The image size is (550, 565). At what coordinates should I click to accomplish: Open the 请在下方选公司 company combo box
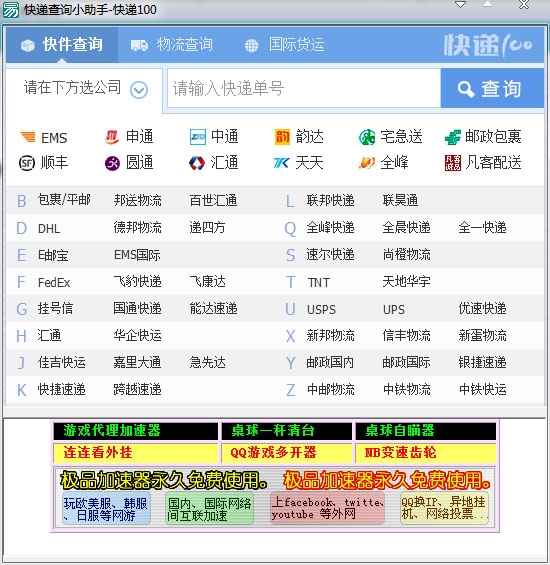pyautogui.click(x=84, y=90)
